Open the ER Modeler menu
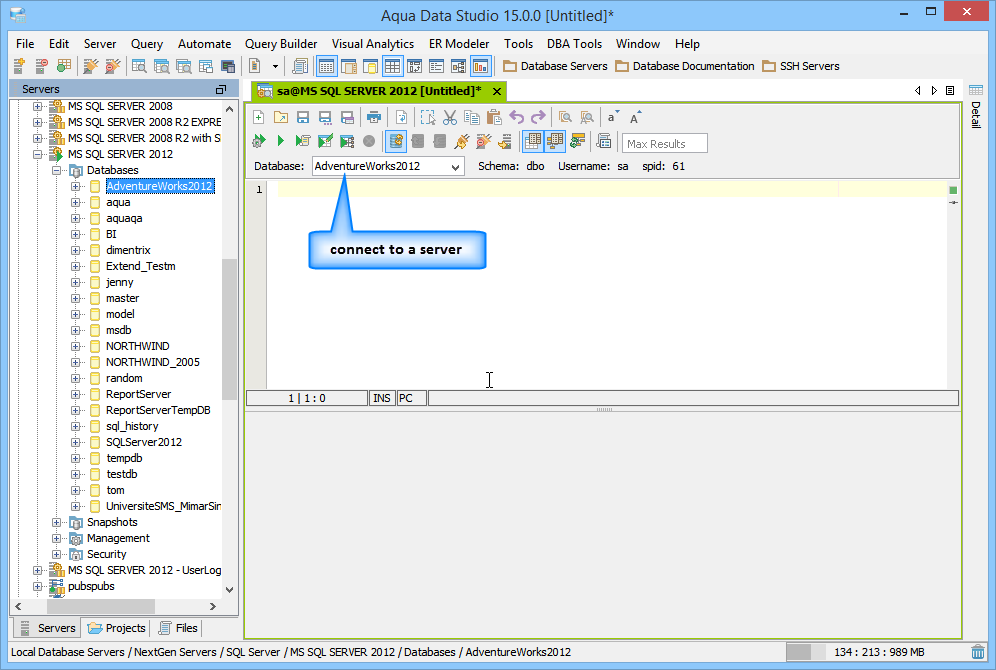This screenshot has height=670, width=996. tap(459, 44)
